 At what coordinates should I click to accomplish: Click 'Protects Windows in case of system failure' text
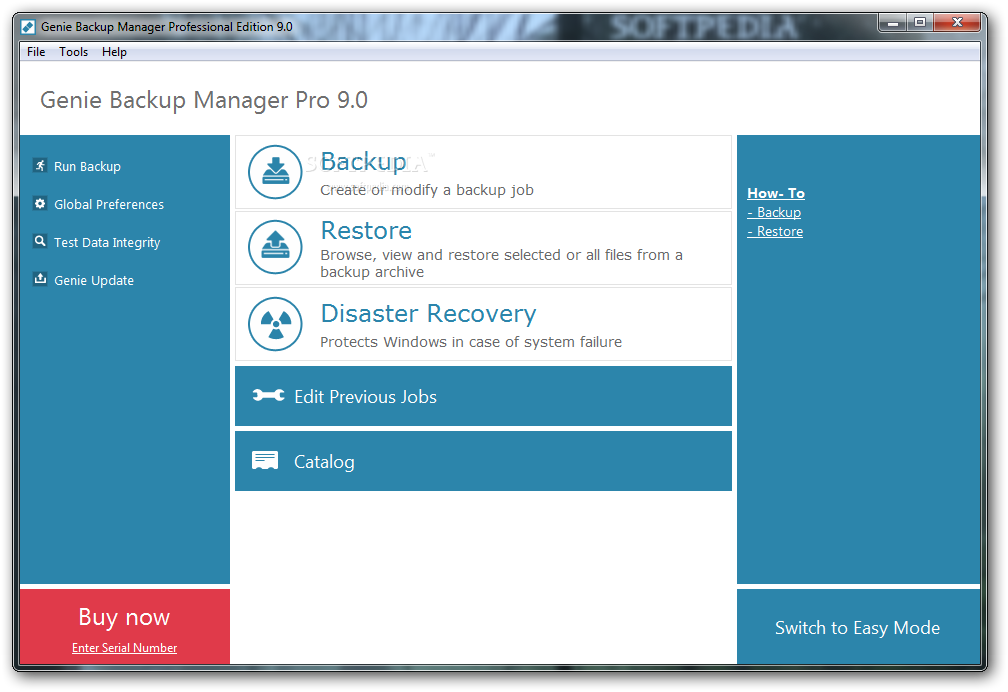click(x=471, y=342)
